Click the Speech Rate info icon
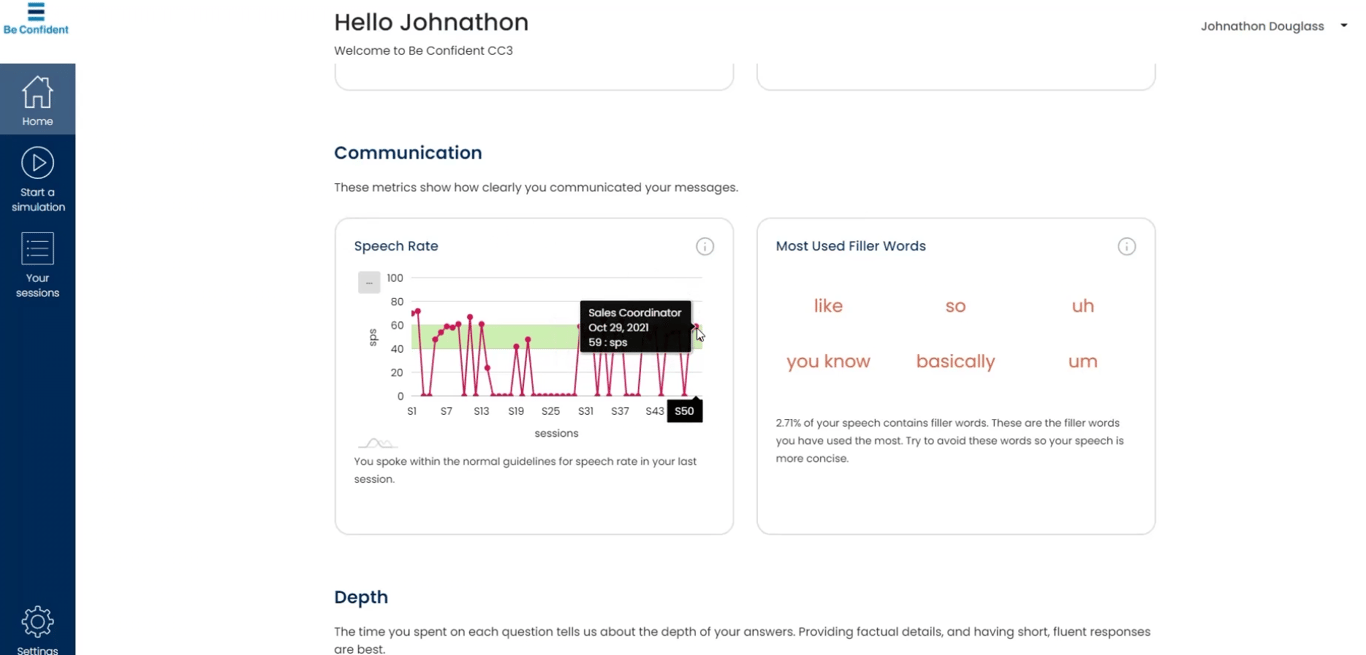Viewport: 1366px width, 655px height. pos(705,246)
